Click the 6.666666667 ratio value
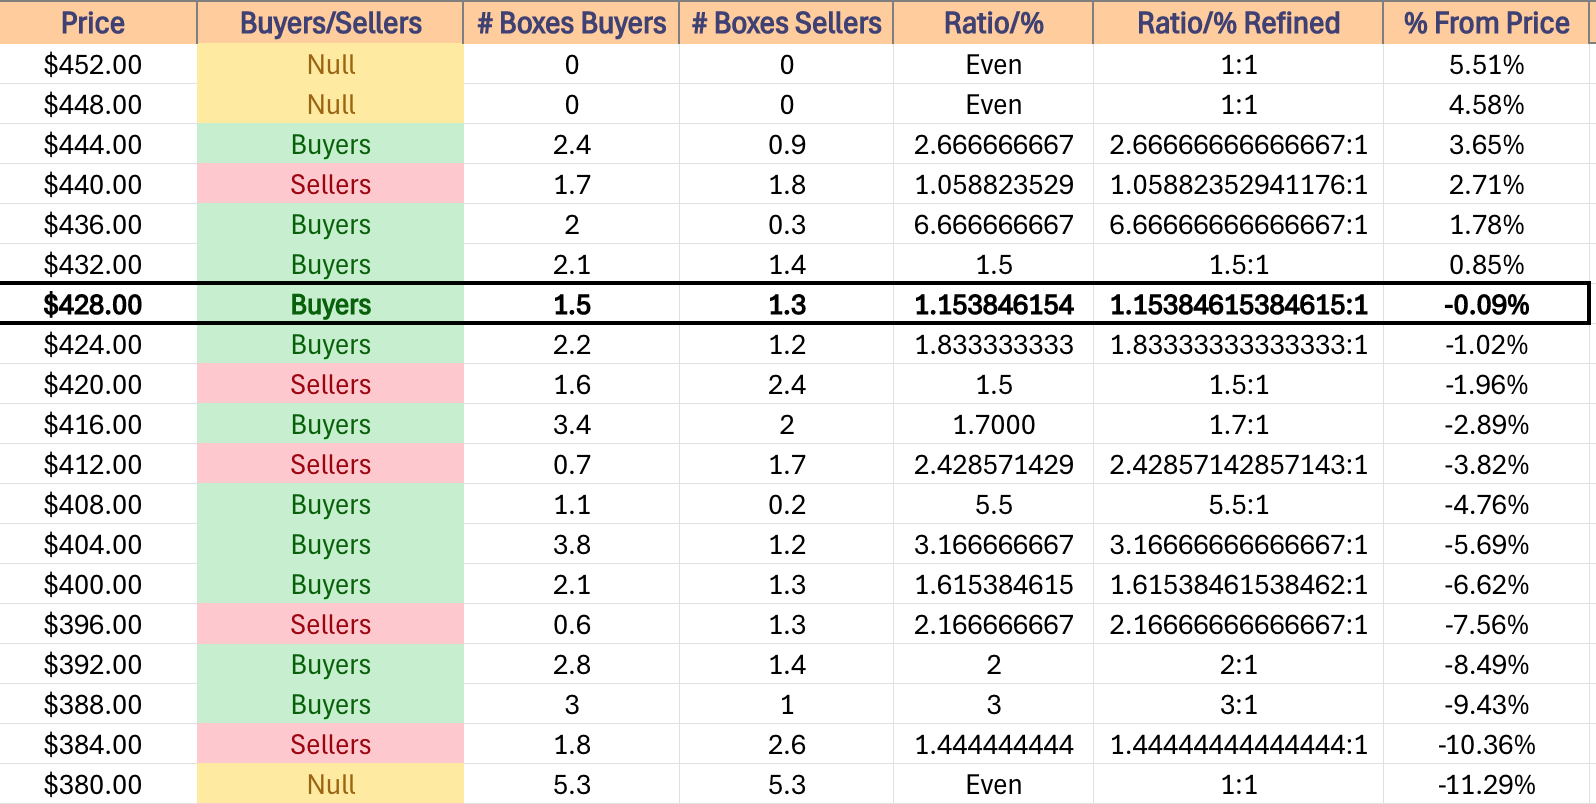1596x804 pixels. [994, 225]
